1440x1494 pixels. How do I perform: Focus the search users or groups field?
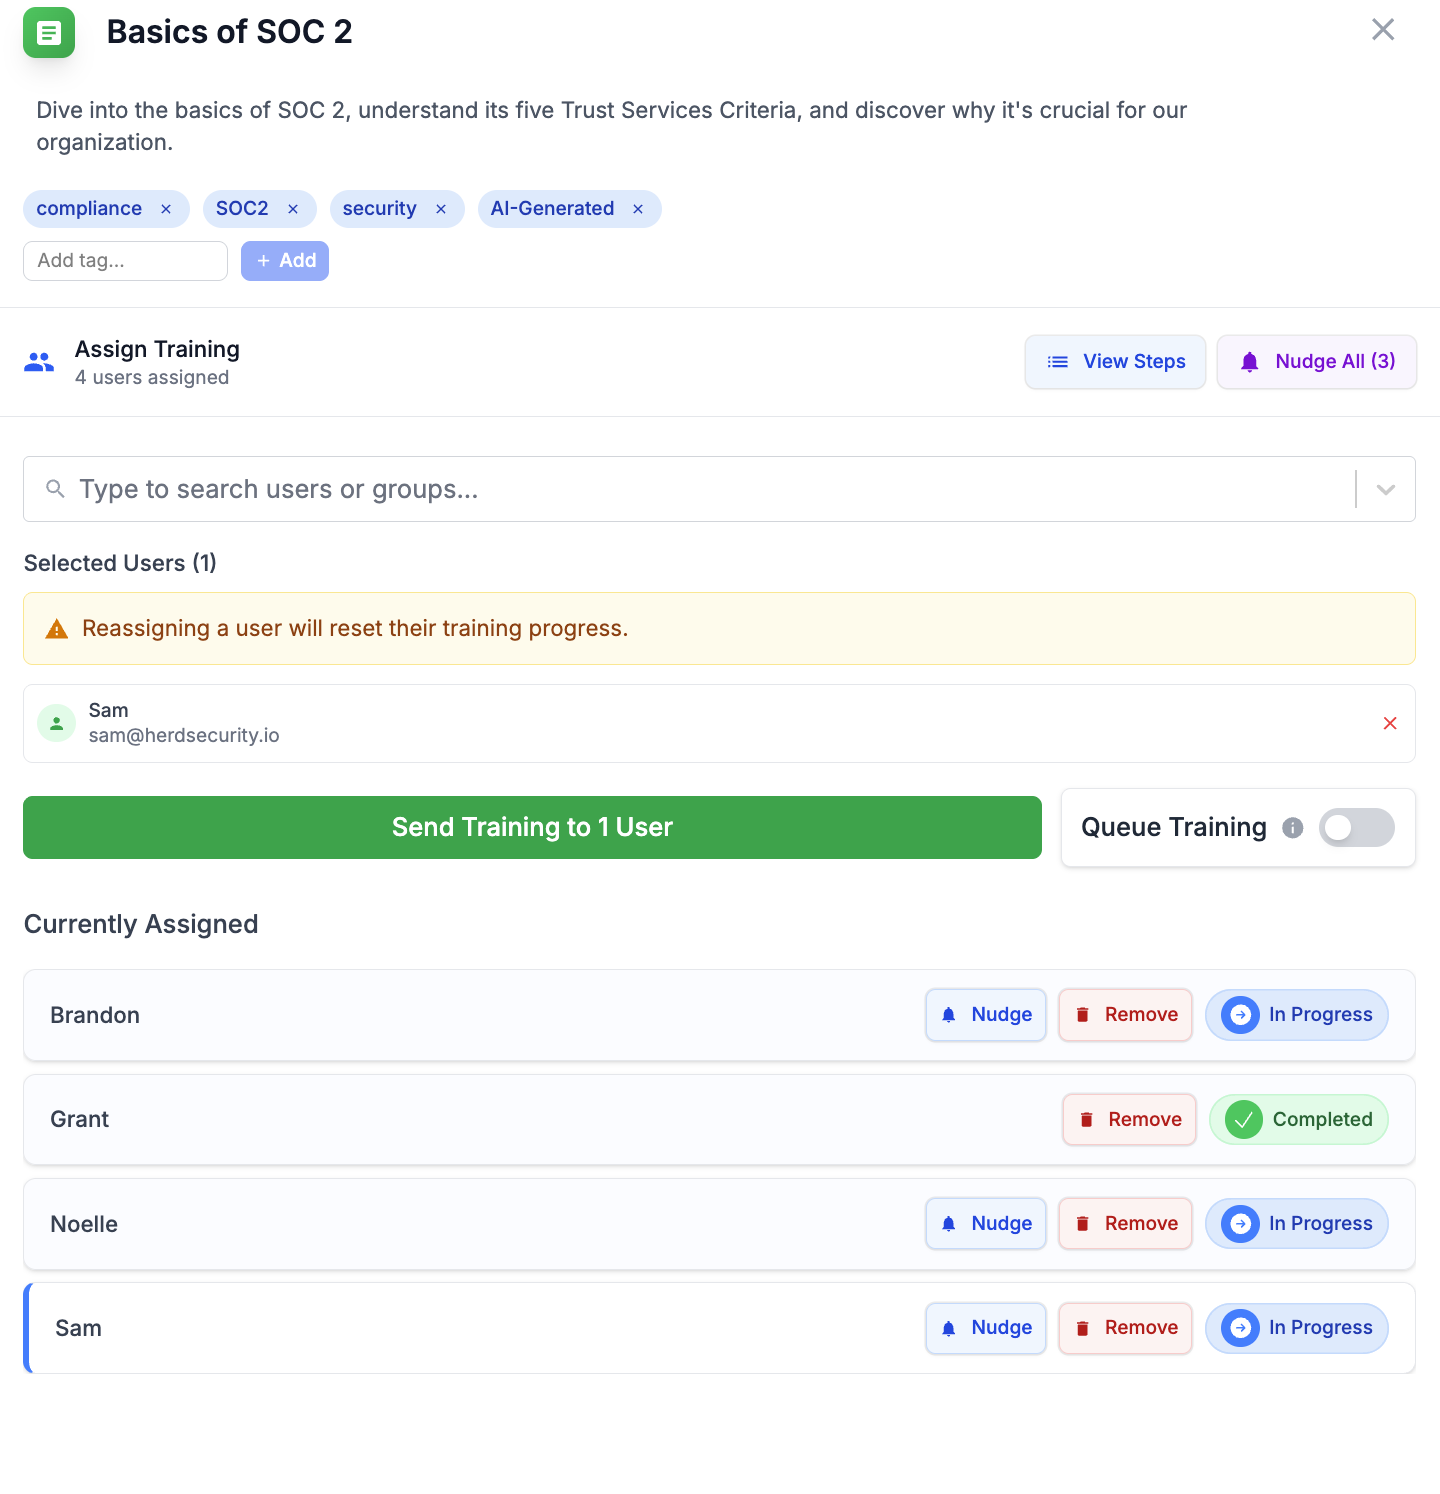click(x=700, y=489)
